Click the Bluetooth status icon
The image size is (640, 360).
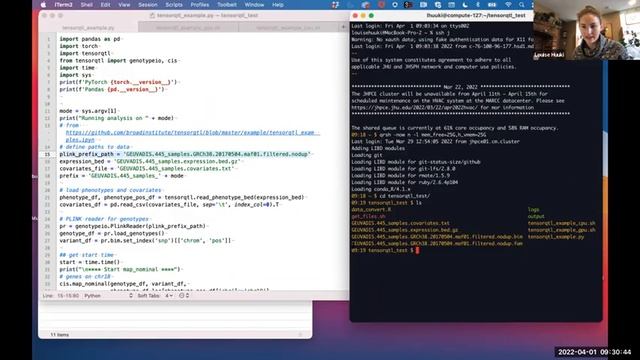point(478,5)
